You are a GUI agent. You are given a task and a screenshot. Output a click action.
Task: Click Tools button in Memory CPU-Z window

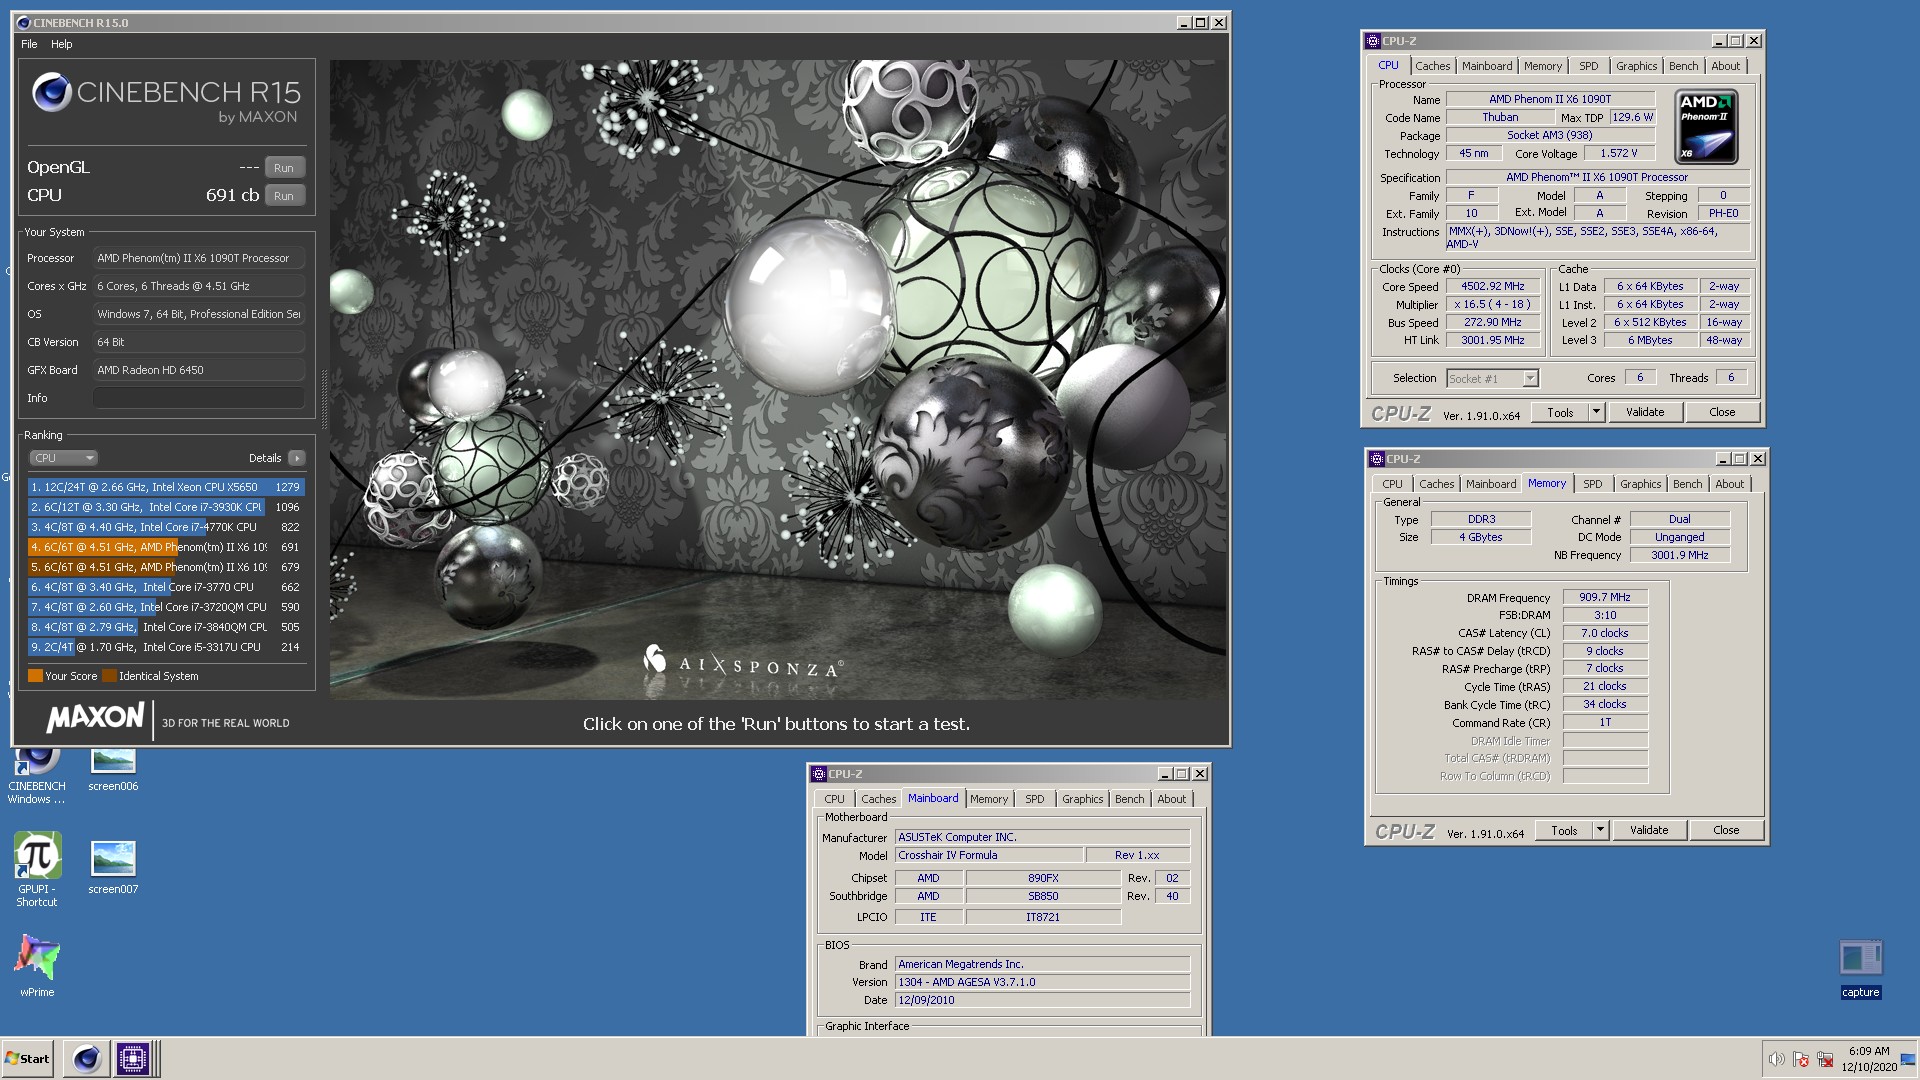(1564, 831)
